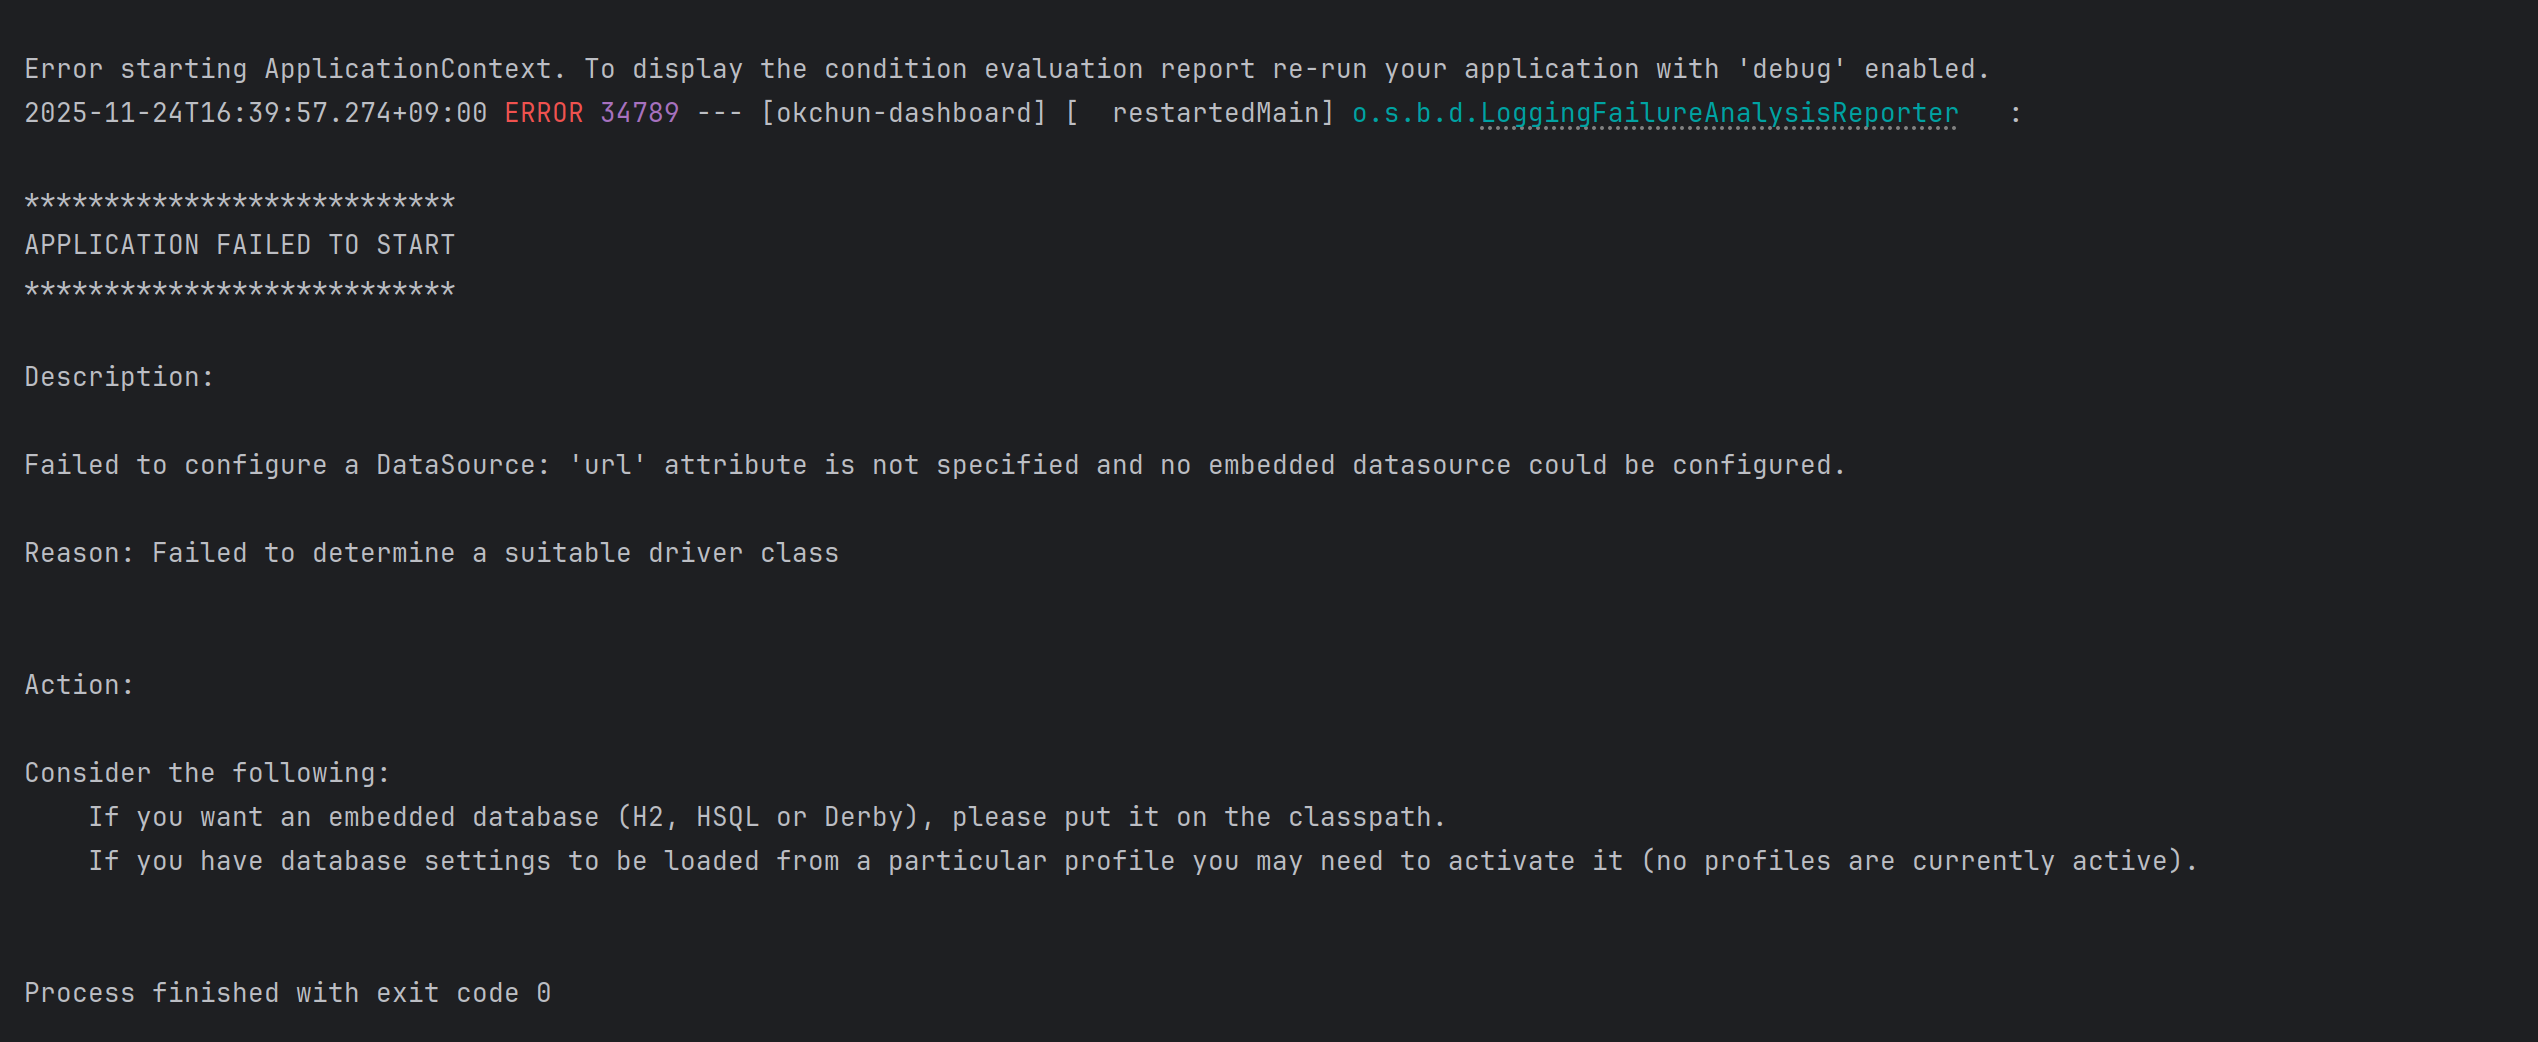Click the process ID 34789
Image resolution: width=2538 pixels, height=1042 pixels.
[639, 113]
